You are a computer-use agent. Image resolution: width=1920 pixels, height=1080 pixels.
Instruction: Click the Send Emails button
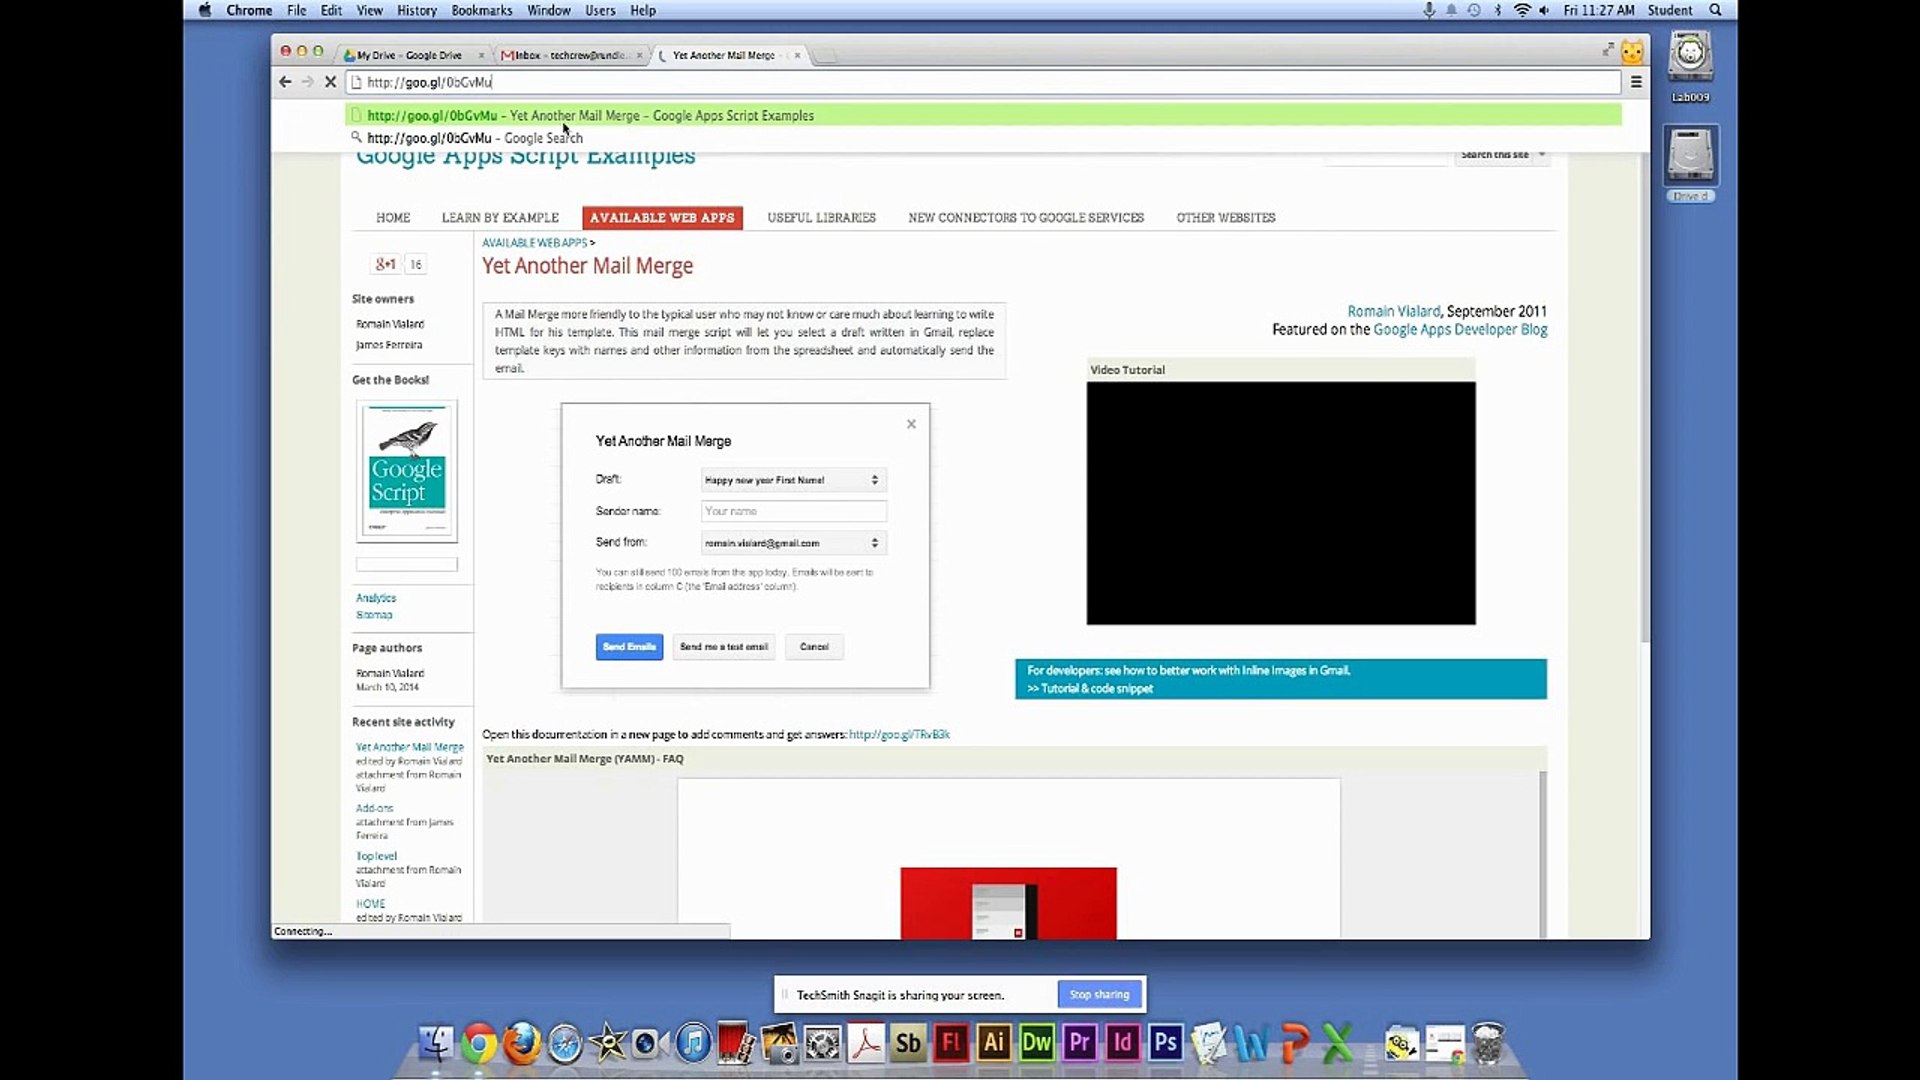[629, 647]
